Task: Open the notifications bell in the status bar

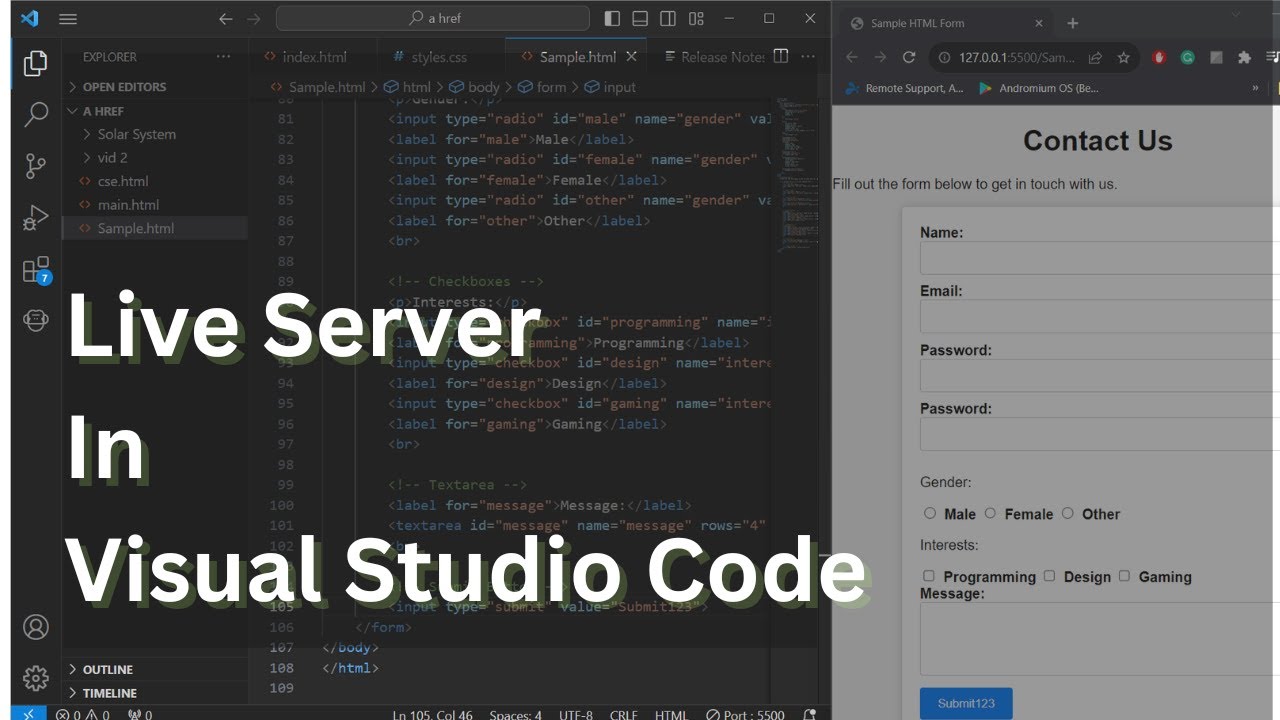Action: pos(810,714)
